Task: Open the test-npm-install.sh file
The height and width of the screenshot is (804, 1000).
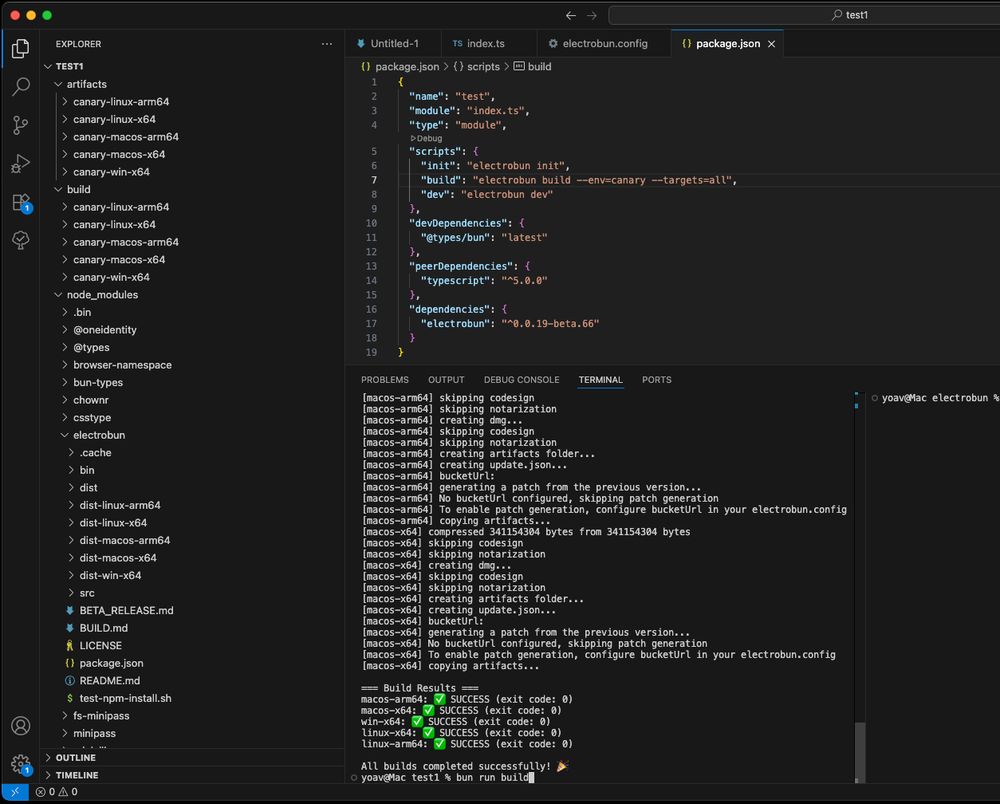Action: point(191,698)
